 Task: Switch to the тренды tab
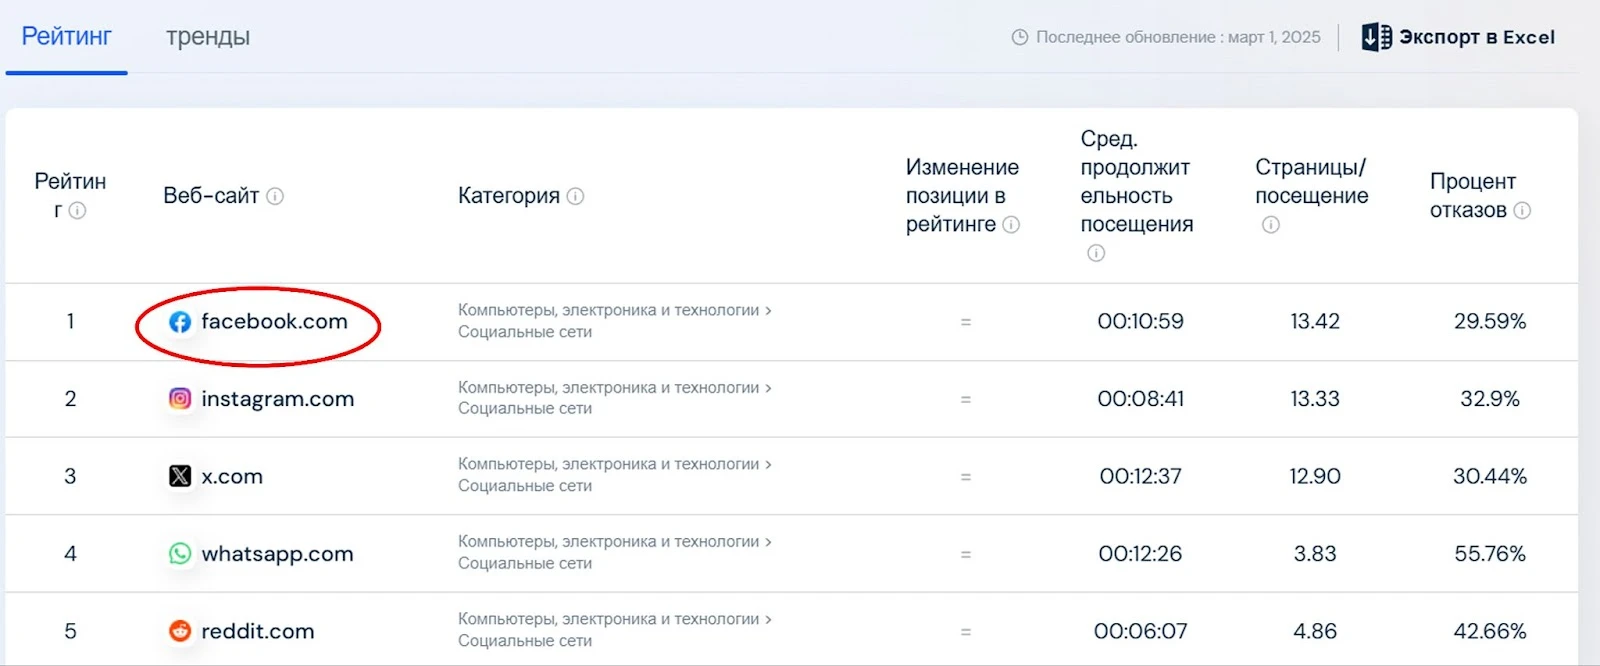(x=208, y=37)
